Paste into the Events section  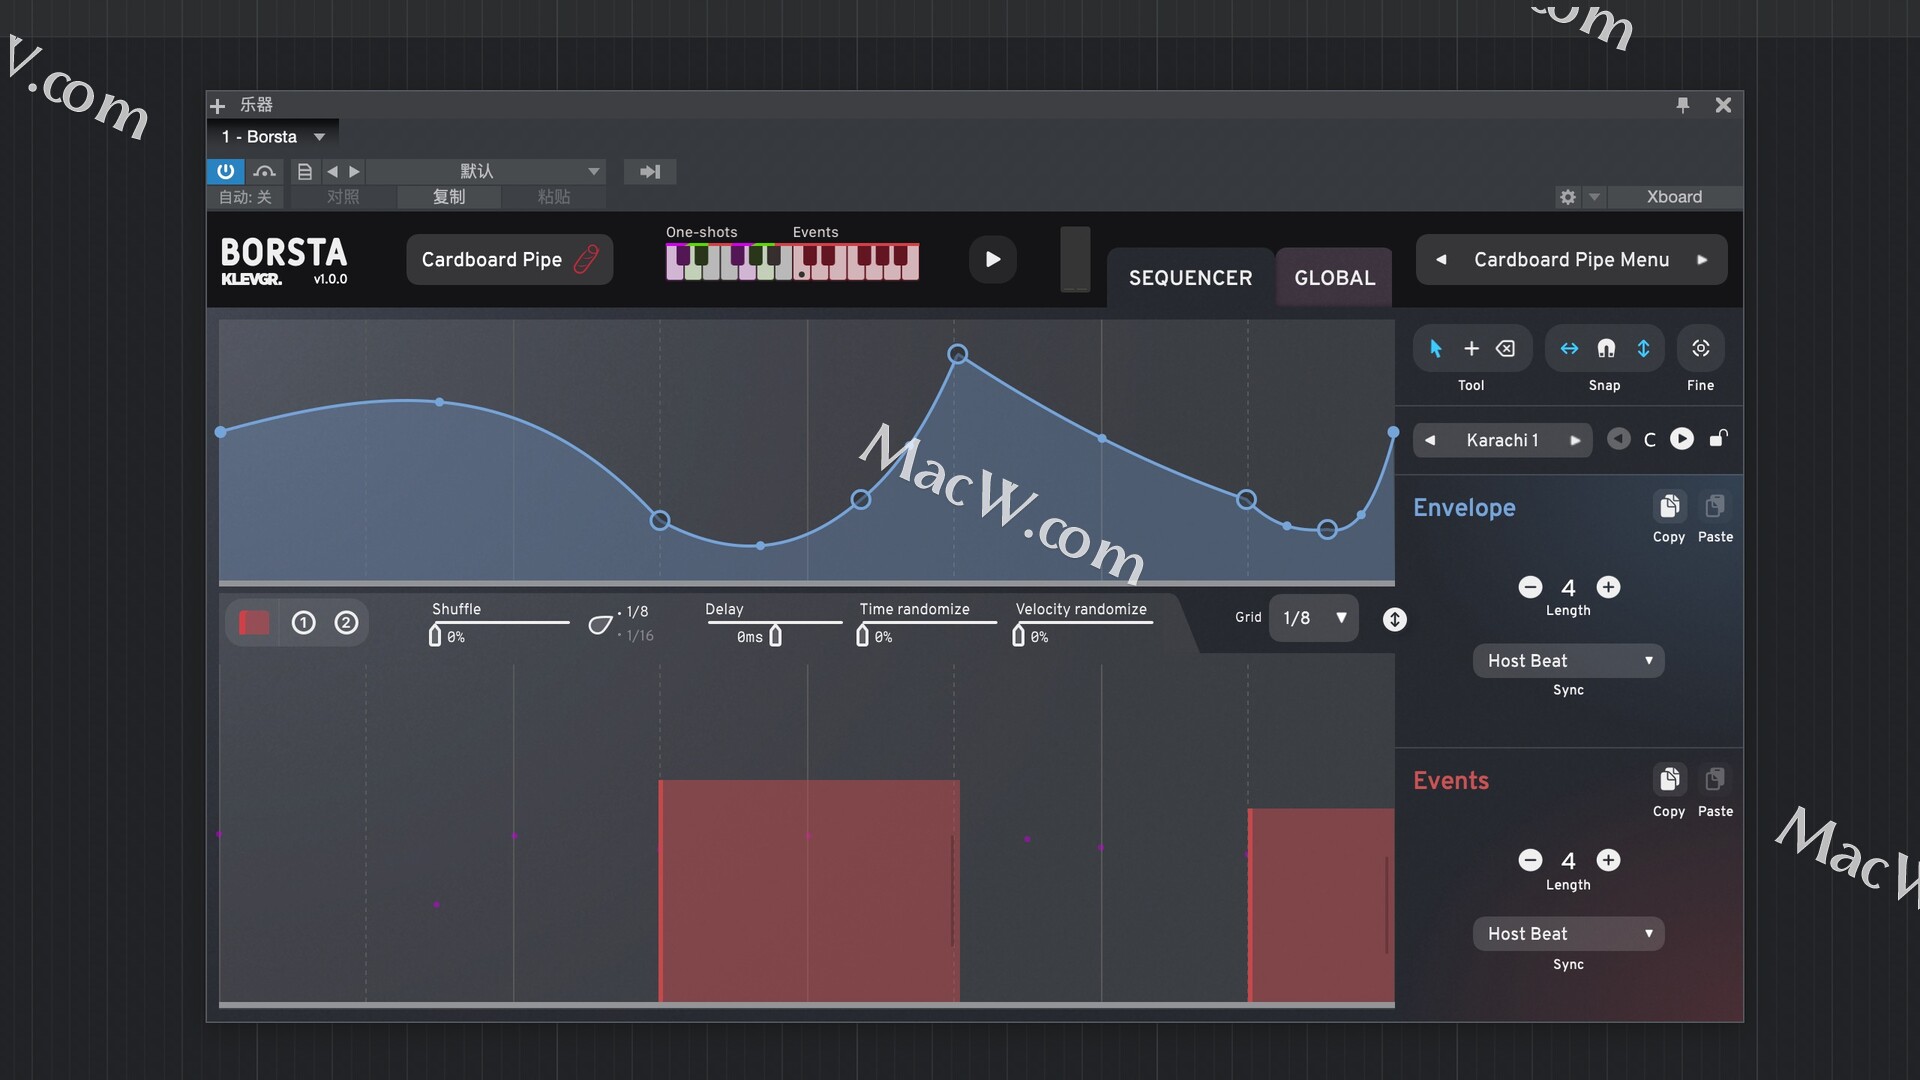(x=1716, y=781)
